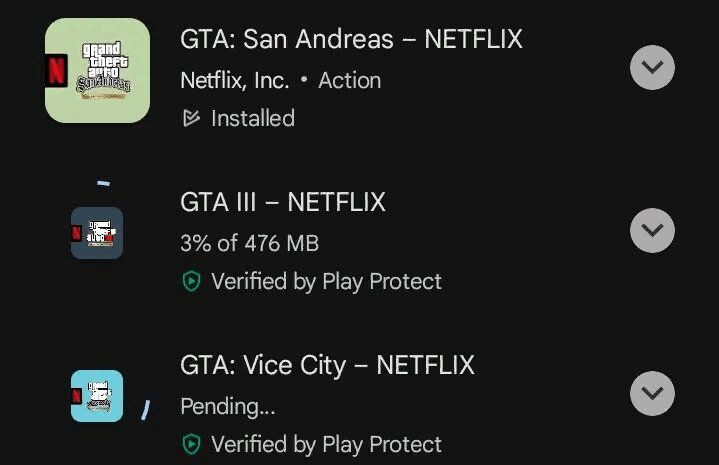This screenshot has height=465, width=719.
Task: Tap the GTA: Vice City app icon
Action: pos(97,396)
